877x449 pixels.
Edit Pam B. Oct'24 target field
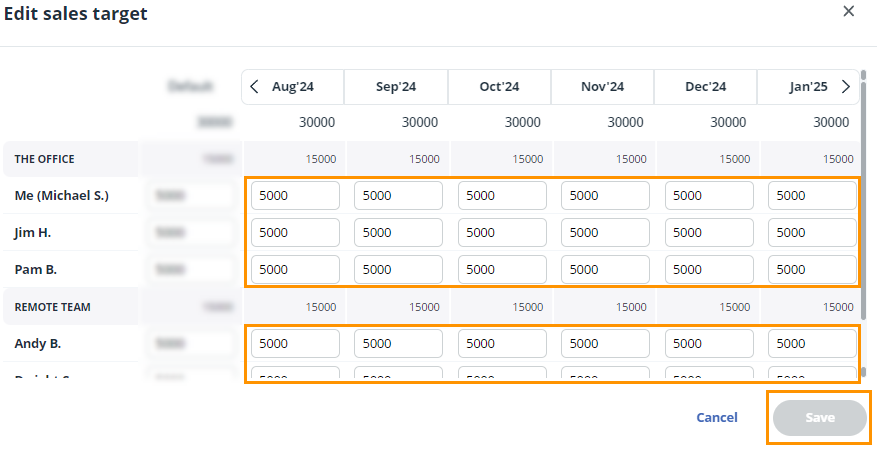[502, 270]
